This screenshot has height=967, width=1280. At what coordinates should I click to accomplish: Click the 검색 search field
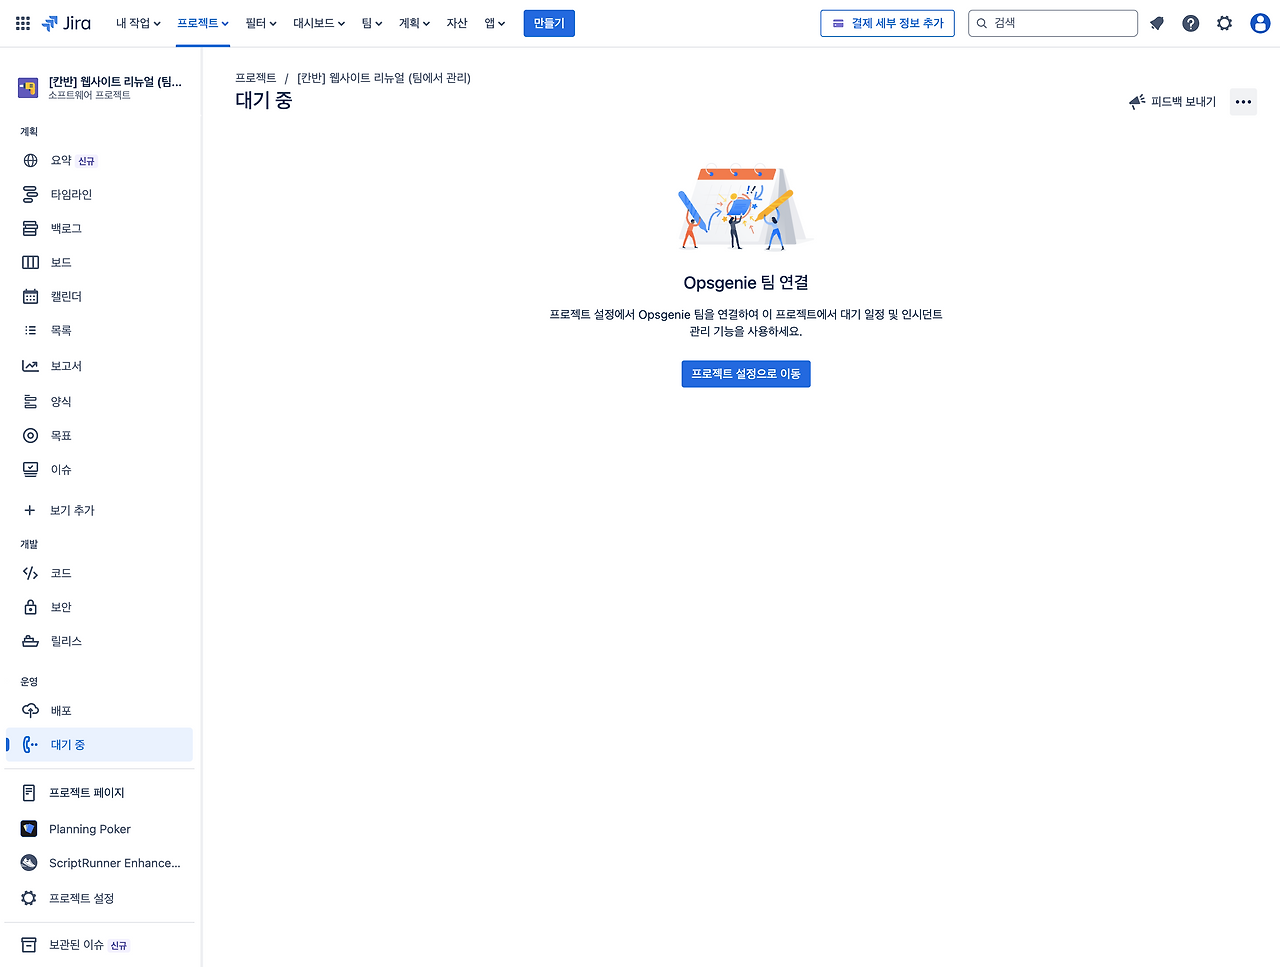pyautogui.click(x=1053, y=23)
